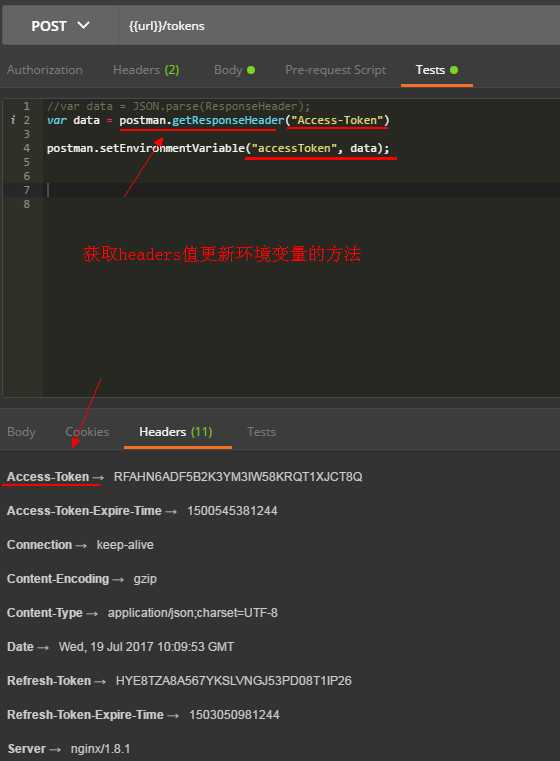Click the {{url}}/tokens URL field
The width and height of the screenshot is (560, 761).
pyautogui.click(x=340, y=26)
